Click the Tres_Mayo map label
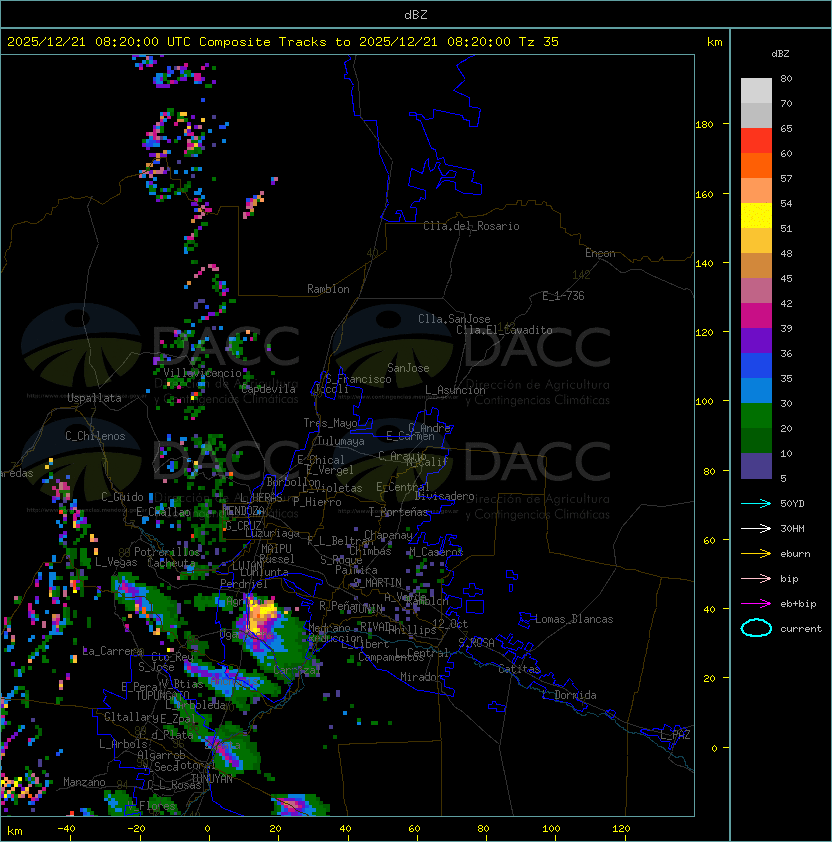832x842 pixels. [x=330, y=423]
